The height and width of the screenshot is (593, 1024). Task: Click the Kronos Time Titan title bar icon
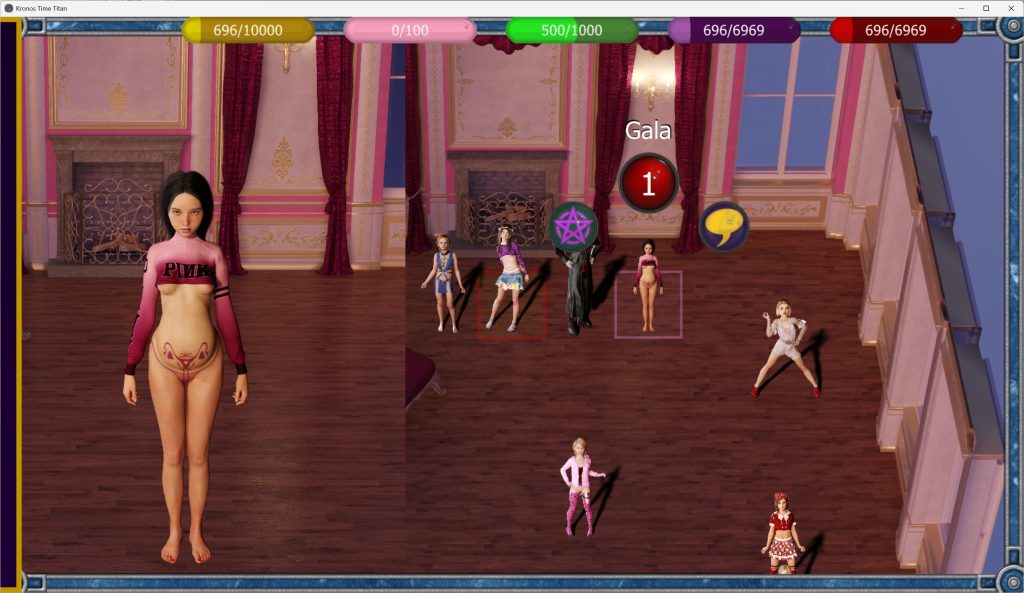tap(8, 8)
